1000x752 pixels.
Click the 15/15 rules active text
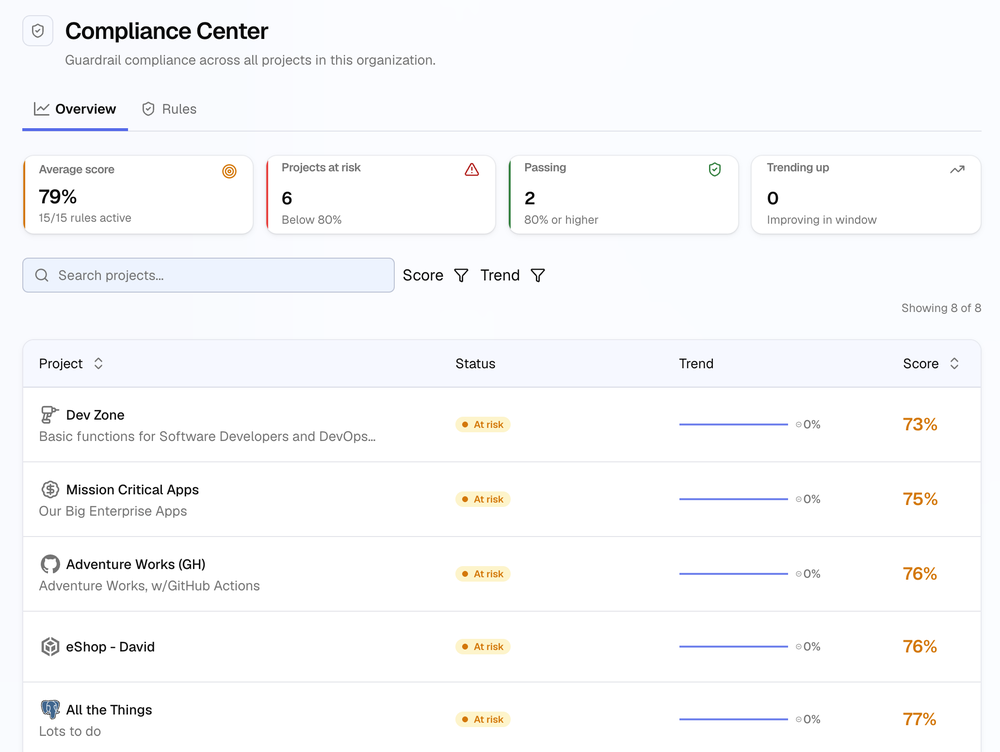85,217
